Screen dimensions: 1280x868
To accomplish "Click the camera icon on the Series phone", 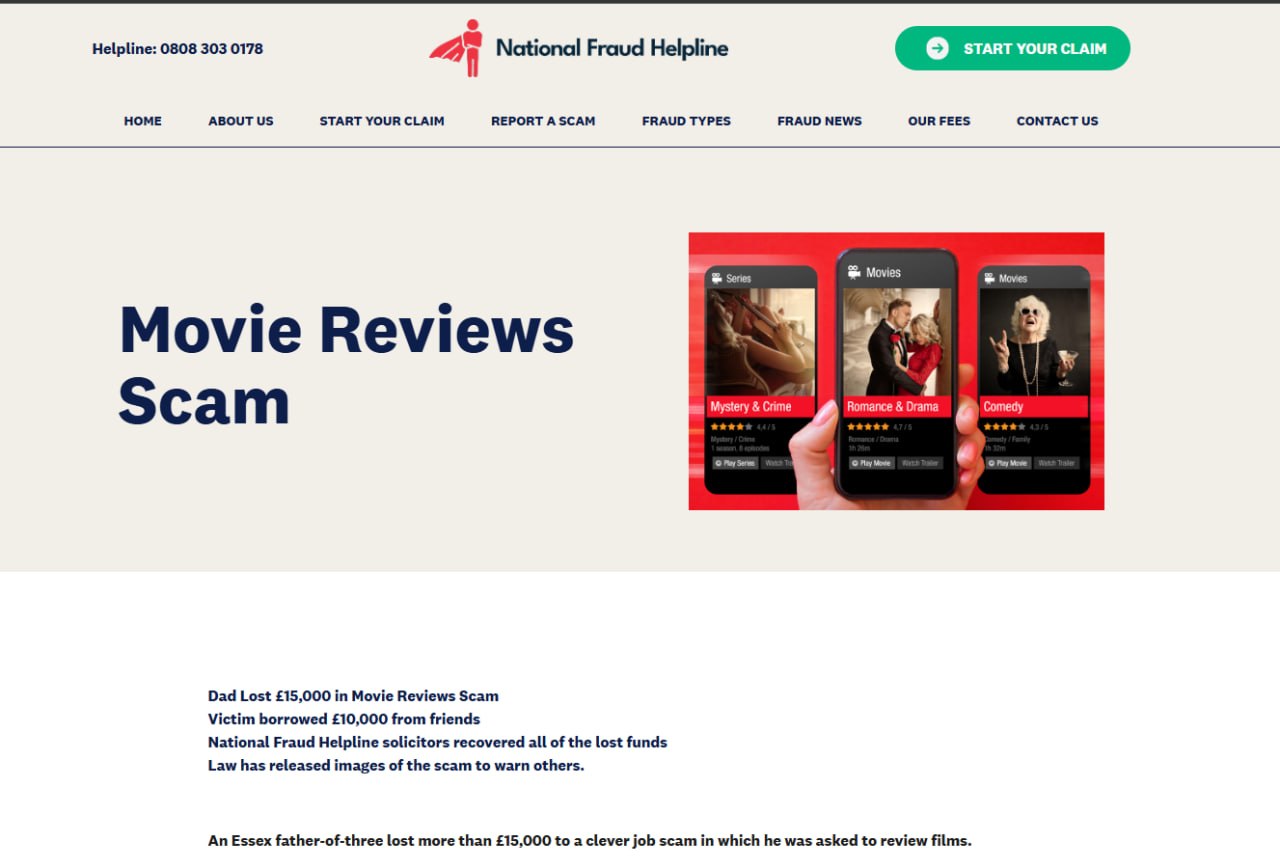I will coord(717,278).
